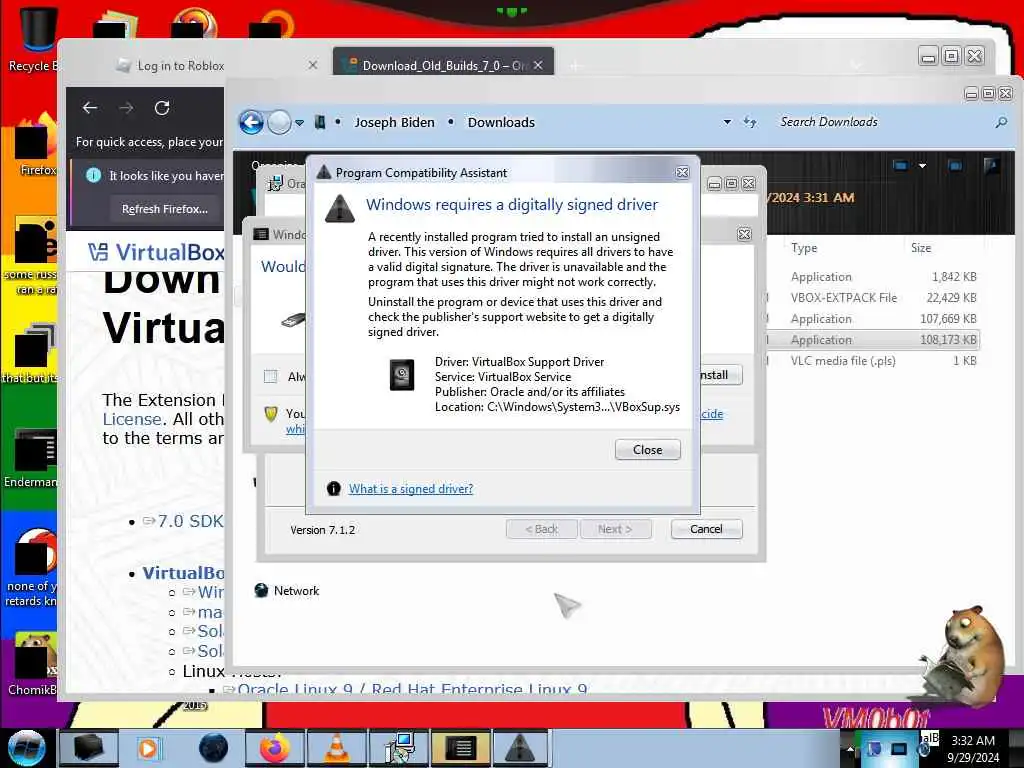Open the ChomikB desktop icon

pos(33,665)
